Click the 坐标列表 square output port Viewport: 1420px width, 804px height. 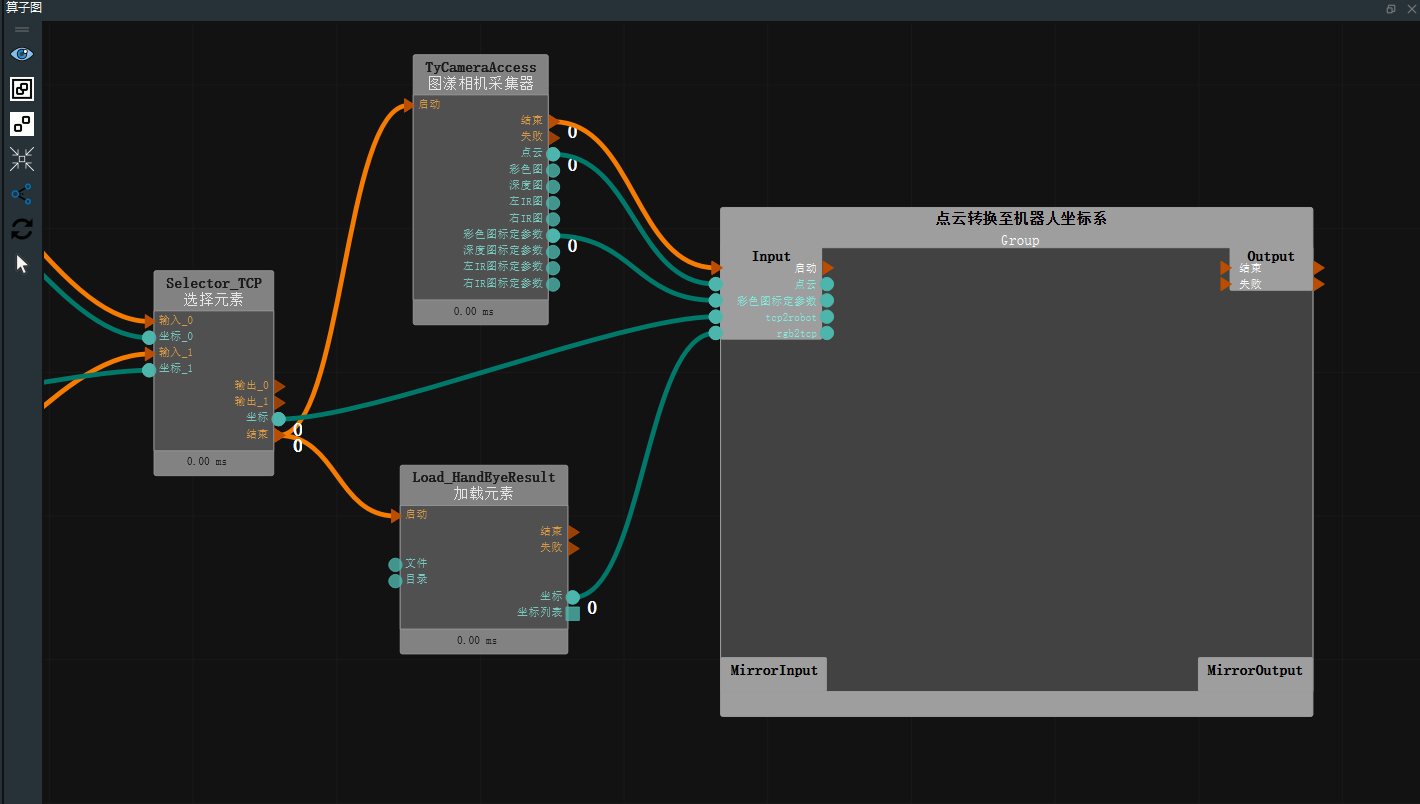tap(572, 613)
